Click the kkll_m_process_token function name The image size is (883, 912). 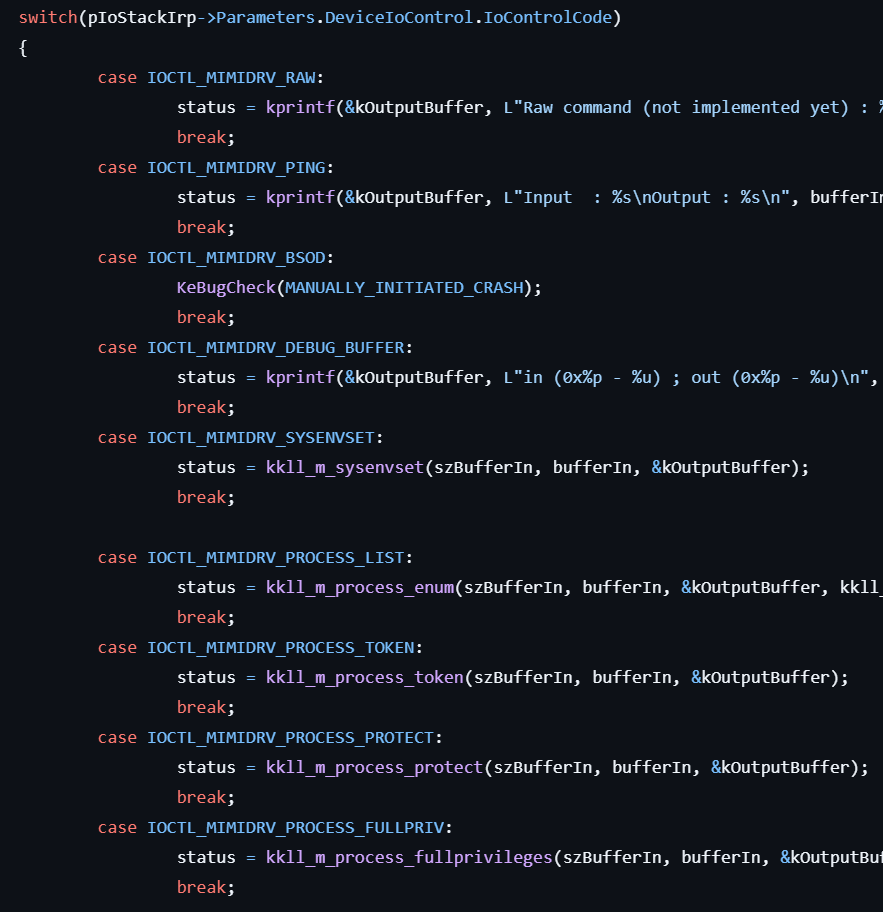365,678
